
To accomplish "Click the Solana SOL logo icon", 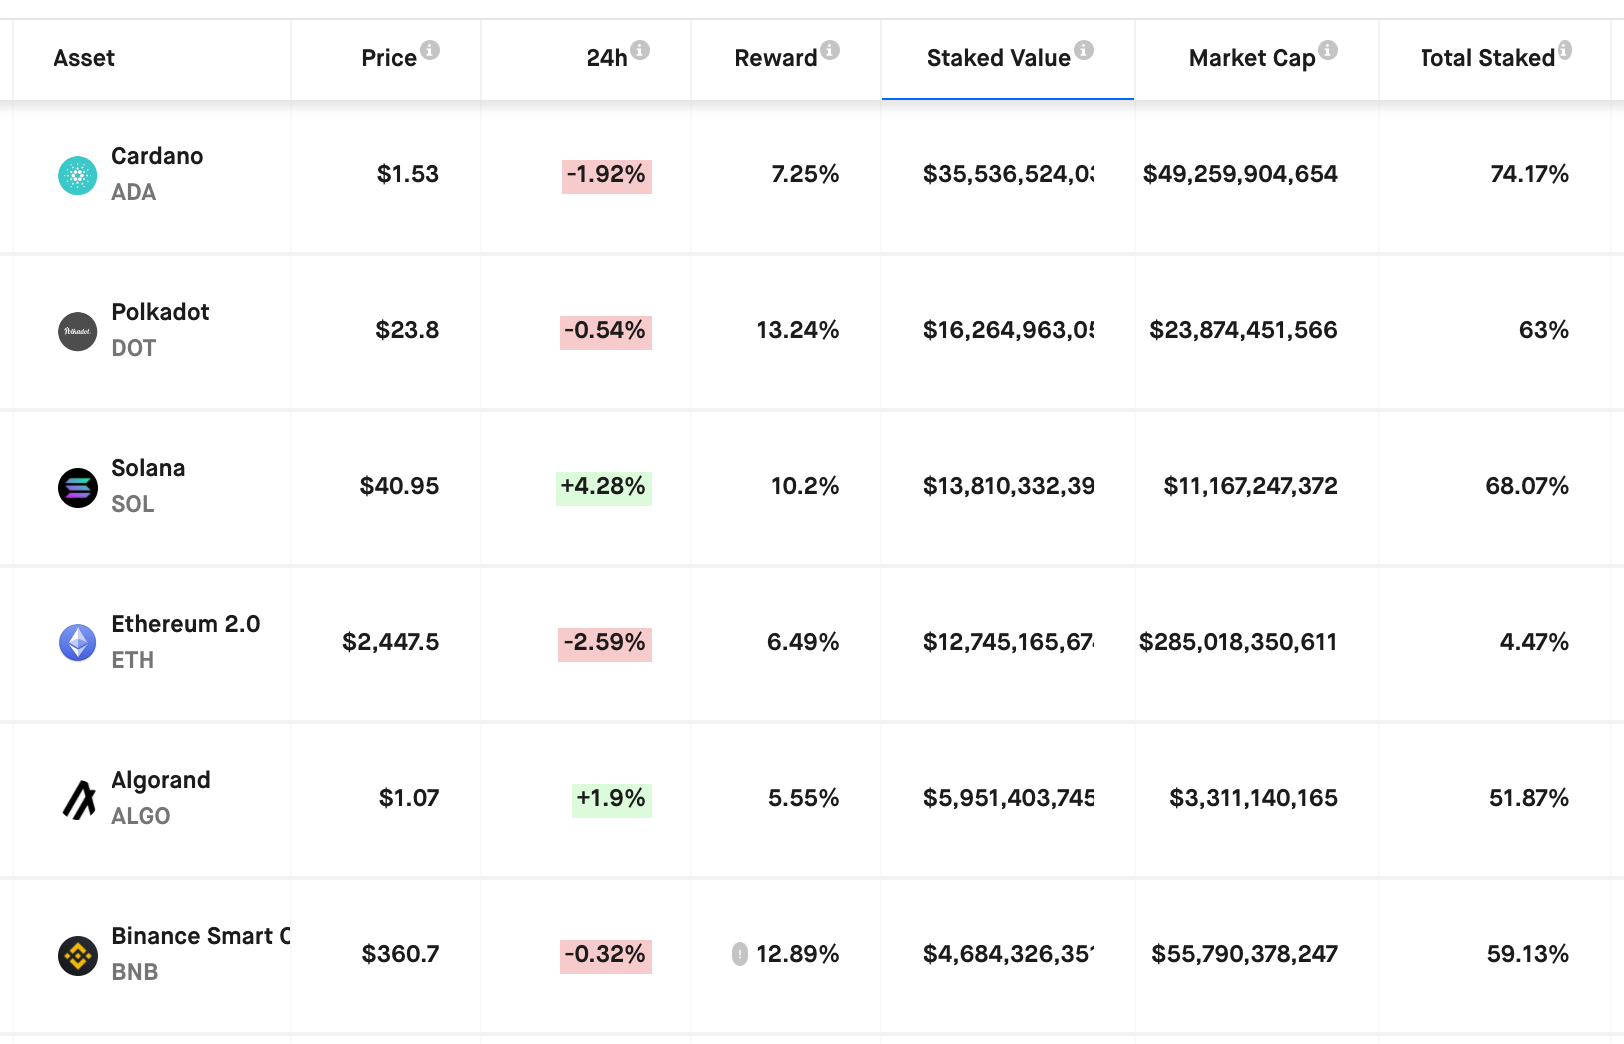I will click(78, 488).
